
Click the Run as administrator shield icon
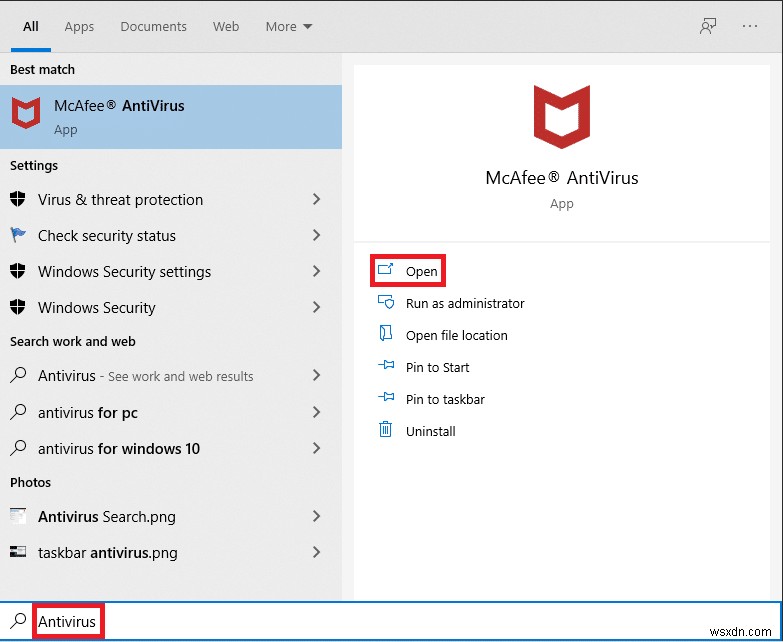pos(386,302)
